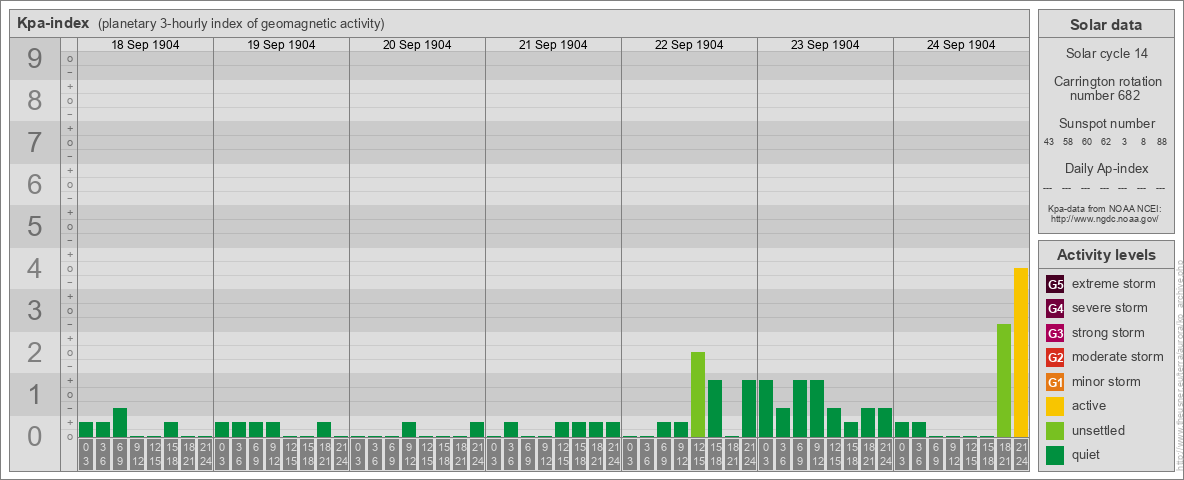Click the severe storm legend label
This screenshot has width=1184, height=480.
(1109, 309)
